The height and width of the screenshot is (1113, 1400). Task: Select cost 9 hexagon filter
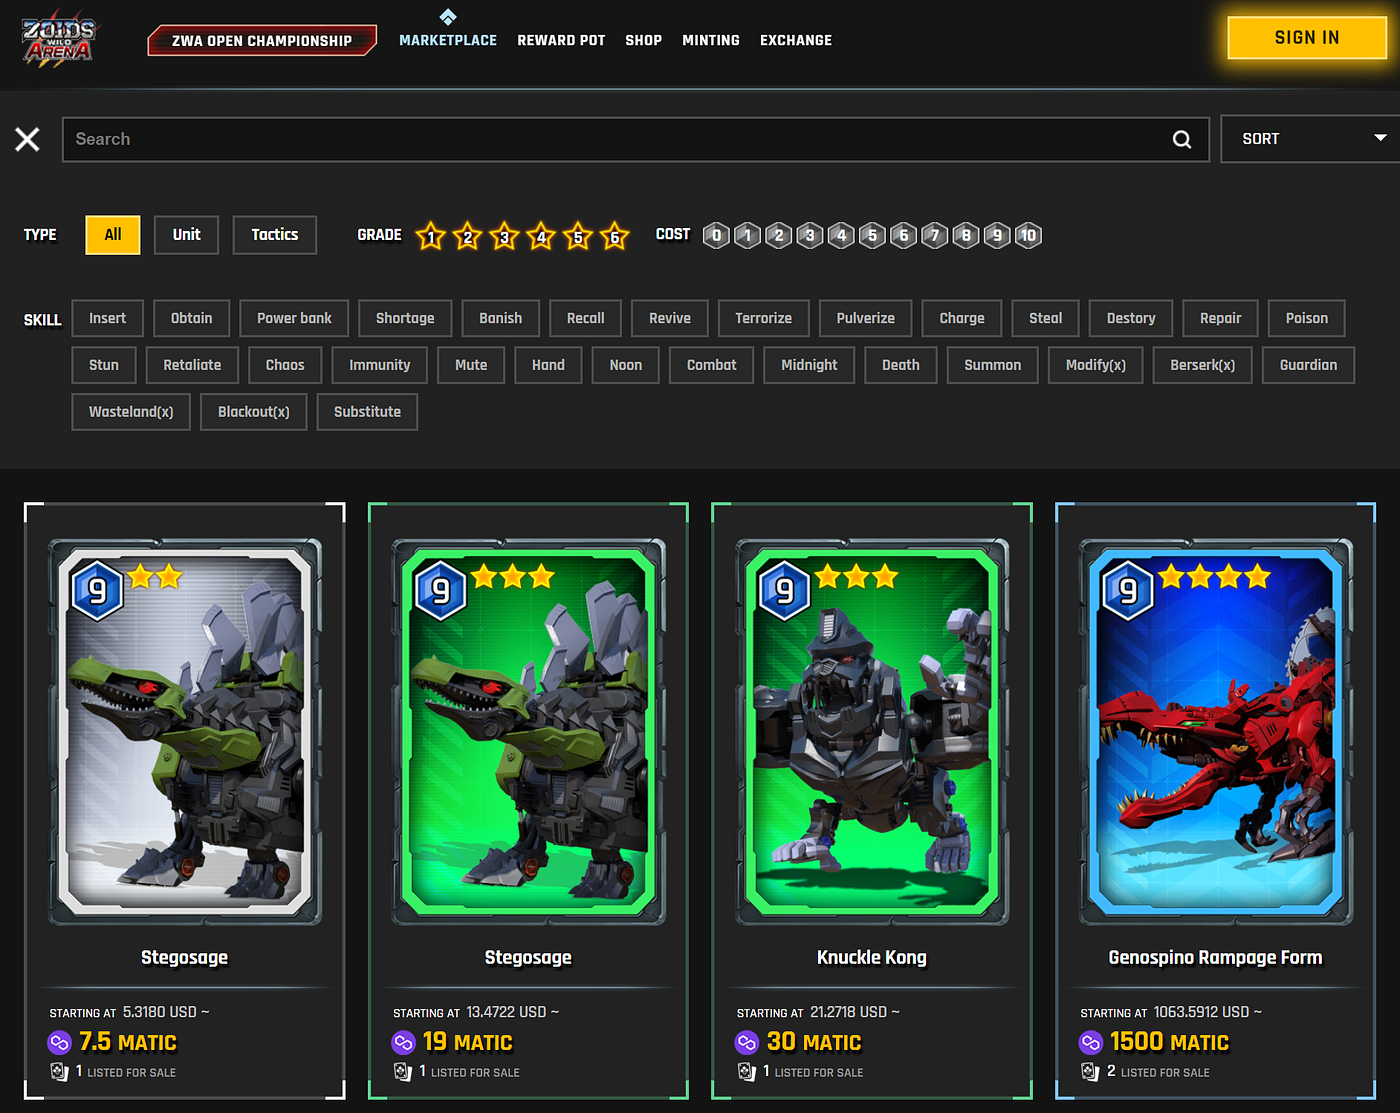[997, 235]
